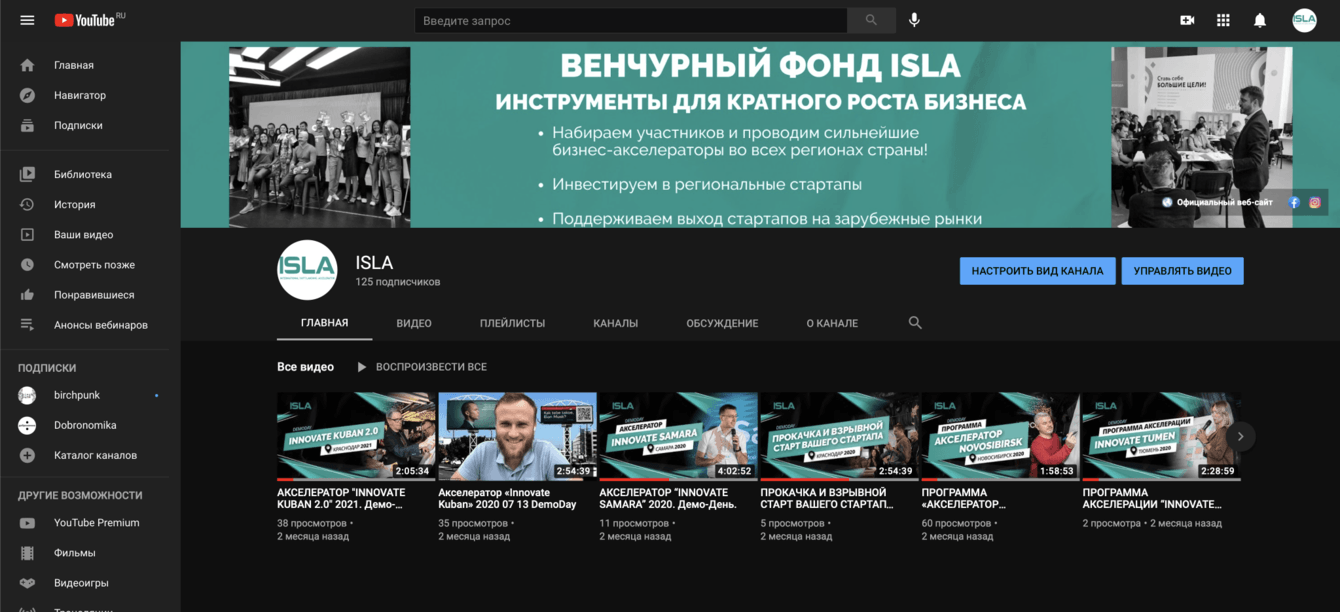Viewport: 1340px width, 612px height.
Task: Open Innovate Kuban 2.0 video thumbnail
Action: point(356,436)
